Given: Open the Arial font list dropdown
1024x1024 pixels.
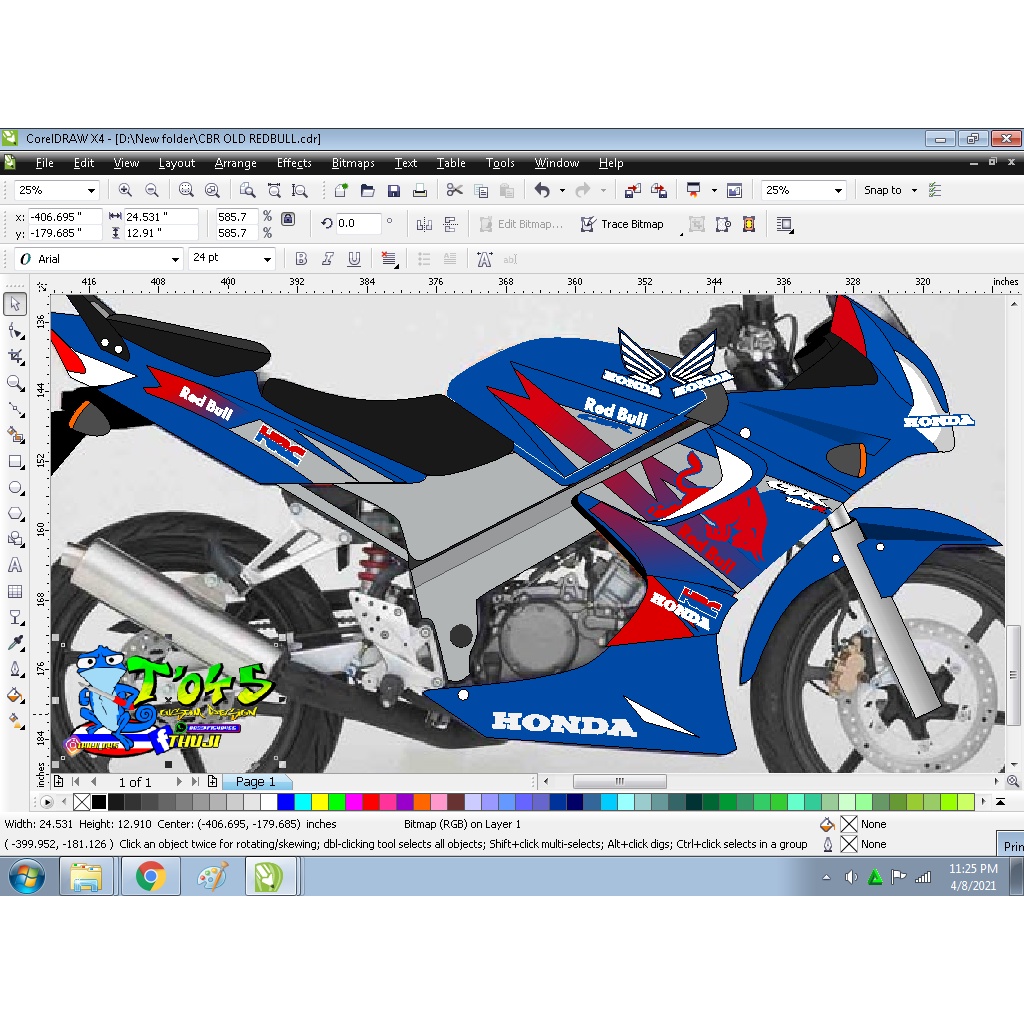Looking at the screenshot, I should click(x=175, y=259).
